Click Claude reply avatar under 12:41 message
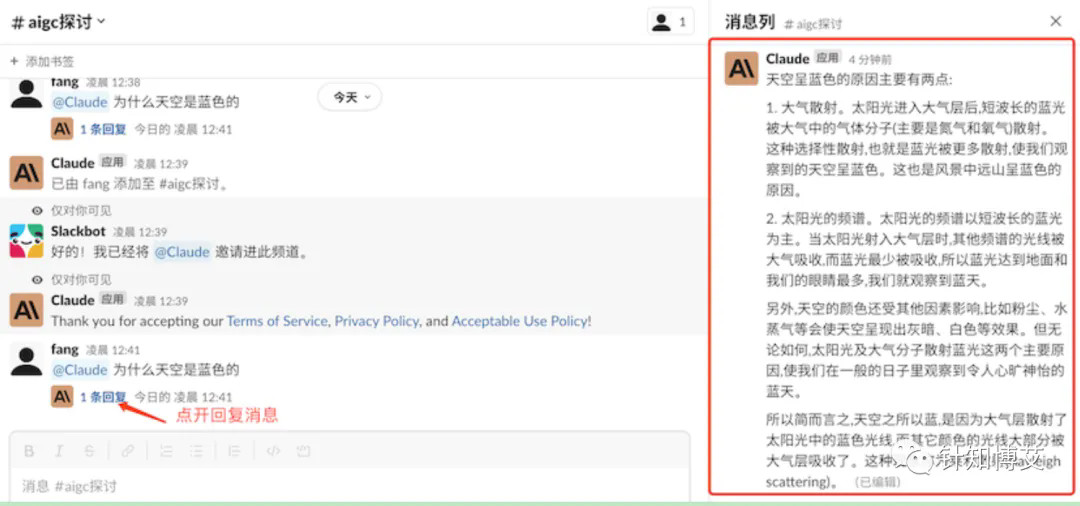 pyautogui.click(x=62, y=397)
